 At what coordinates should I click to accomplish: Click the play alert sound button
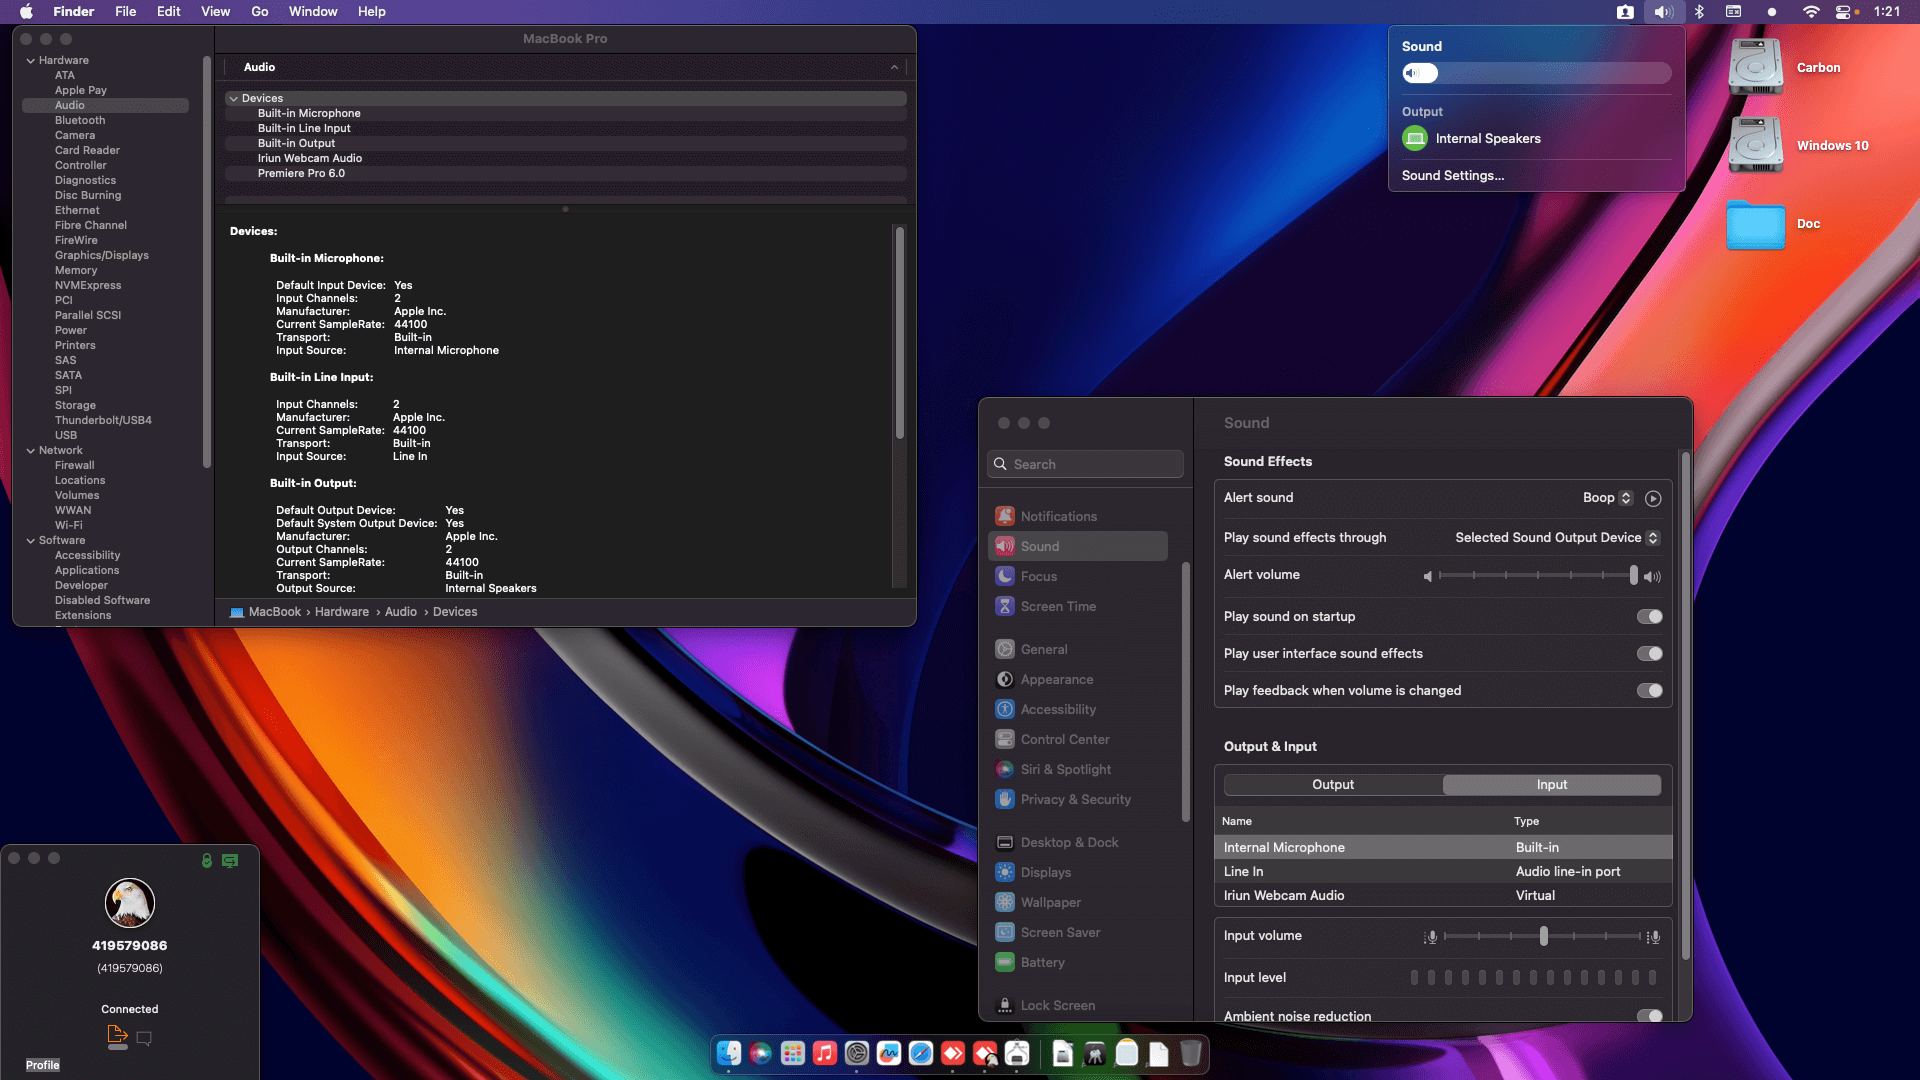point(1653,498)
